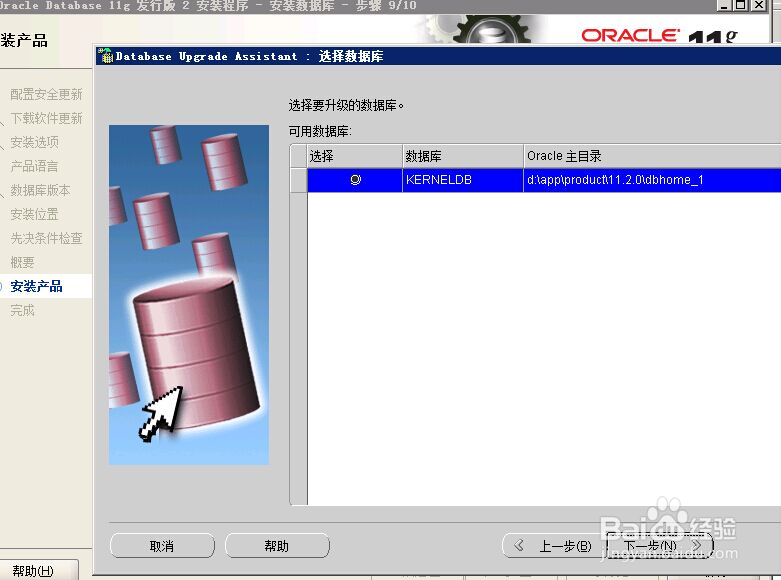Select the 下载软件更新 step

click(x=46, y=118)
